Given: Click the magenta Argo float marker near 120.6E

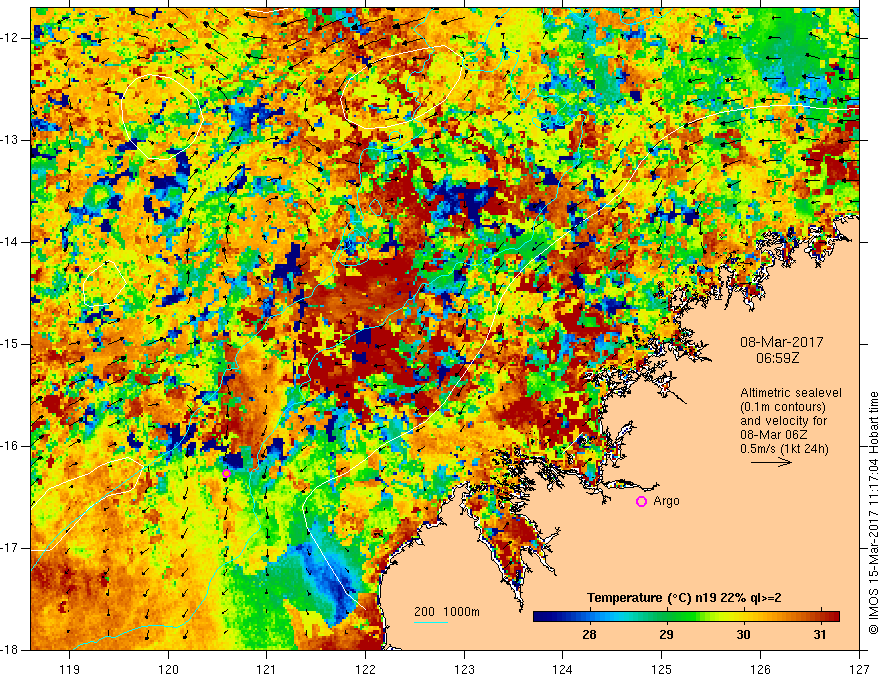Looking at the screenshot, I should 226,474.
